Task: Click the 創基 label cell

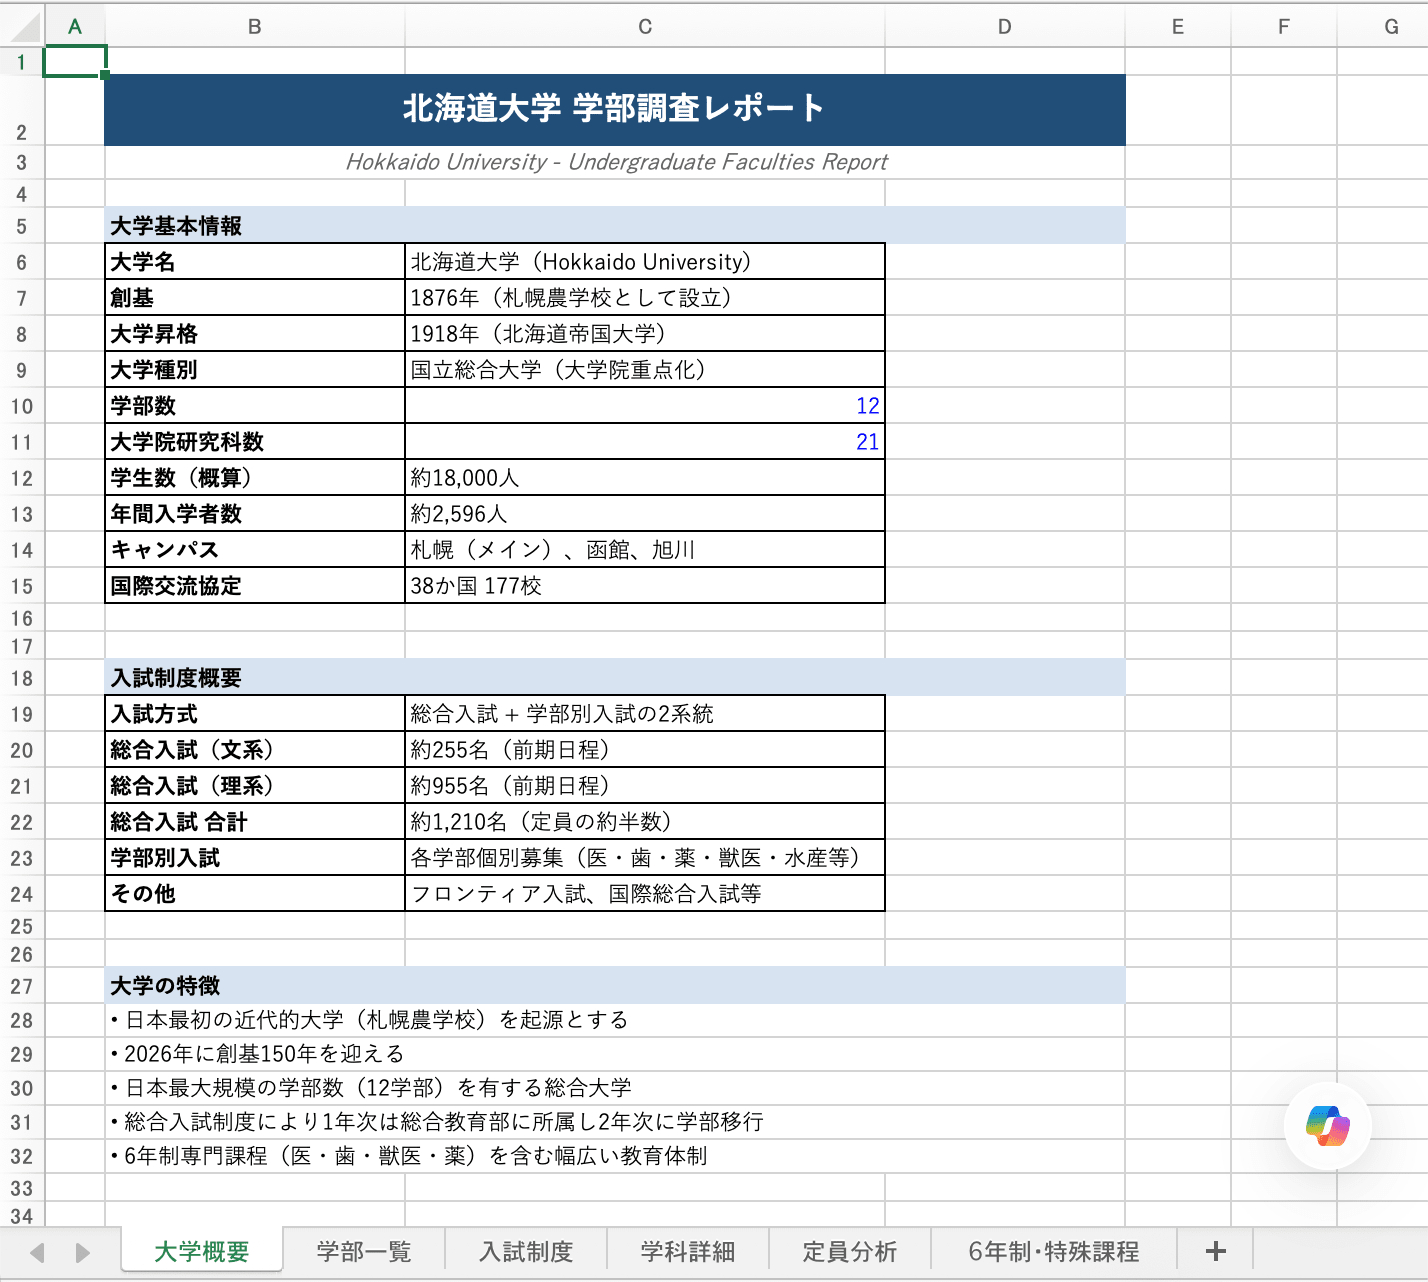Action: coord(255,298)
